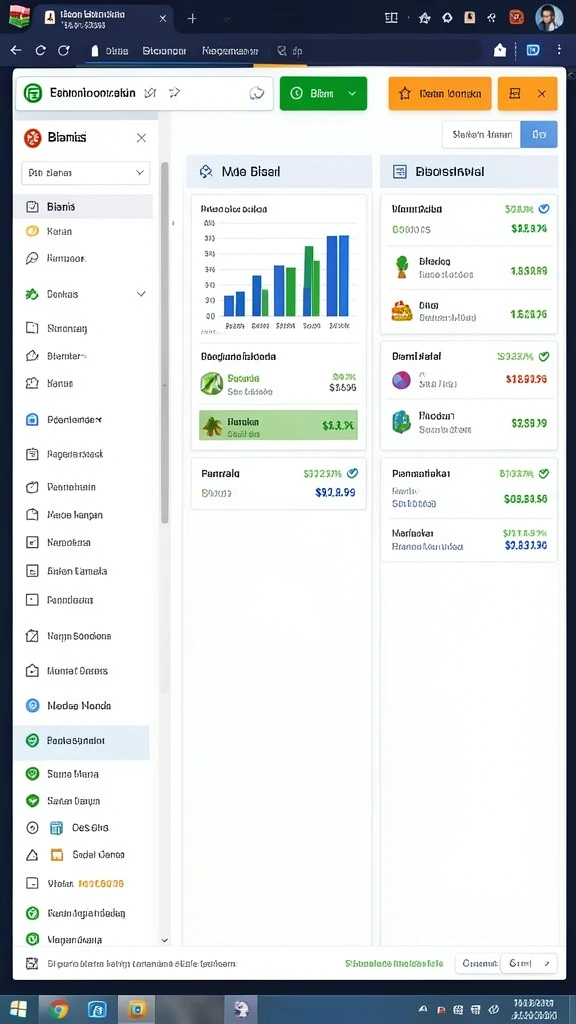Open the green Biam dropdown button
This screenshot has width=576, height=1024.
(x=323, y=93)
